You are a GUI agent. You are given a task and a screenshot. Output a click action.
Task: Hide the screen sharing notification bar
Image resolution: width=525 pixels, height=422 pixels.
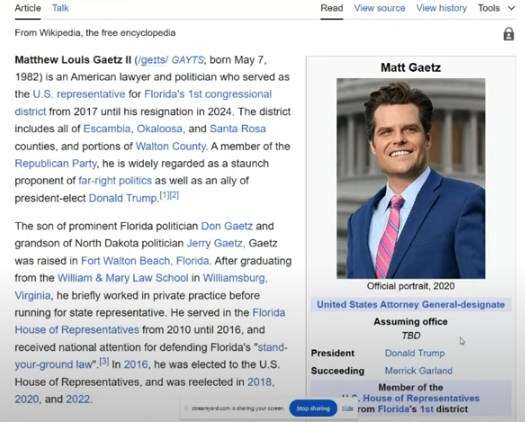point(348,408)
